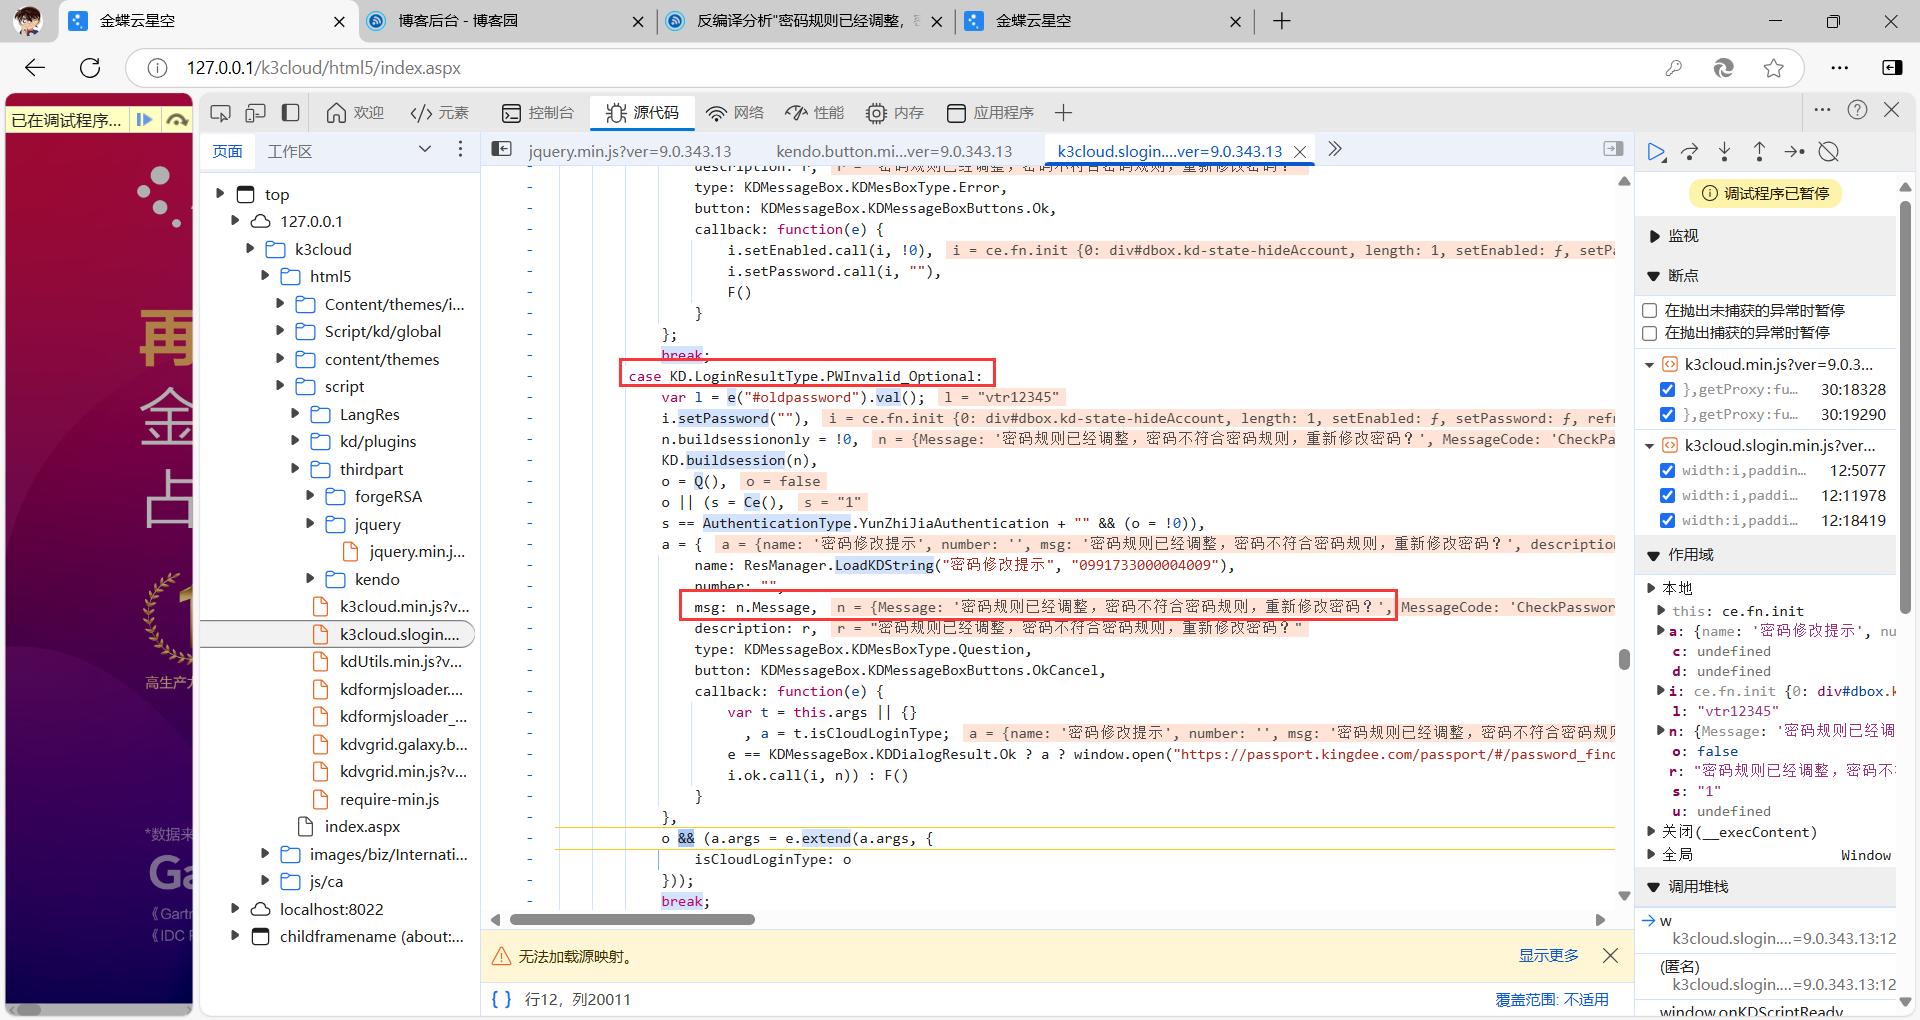Viewport: 1920px width, 1020px height.
Task: Open the Application tab
Action: (x=990, y=113)
